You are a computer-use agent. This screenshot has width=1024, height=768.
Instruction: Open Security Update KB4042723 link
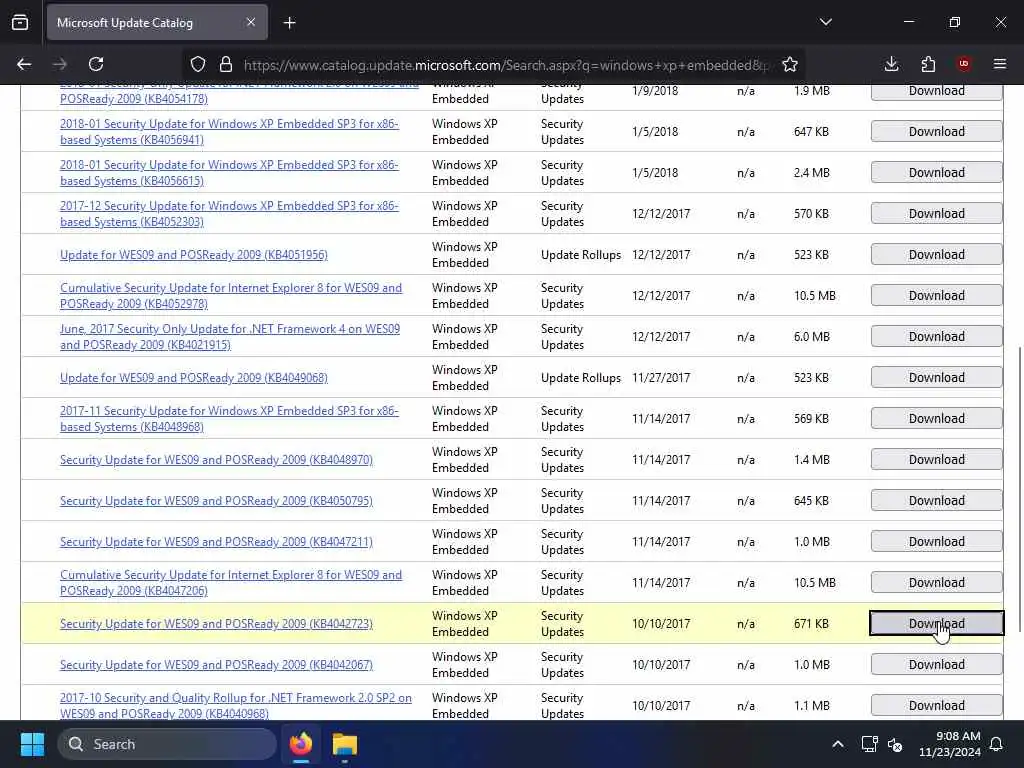click(x=216, y=624)
